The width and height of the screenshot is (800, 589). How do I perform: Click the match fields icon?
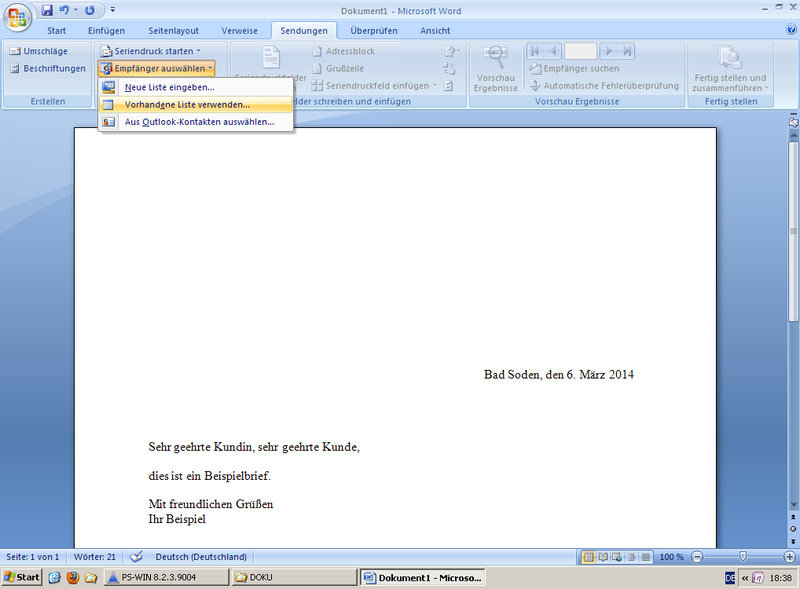[x=449, y=68]
